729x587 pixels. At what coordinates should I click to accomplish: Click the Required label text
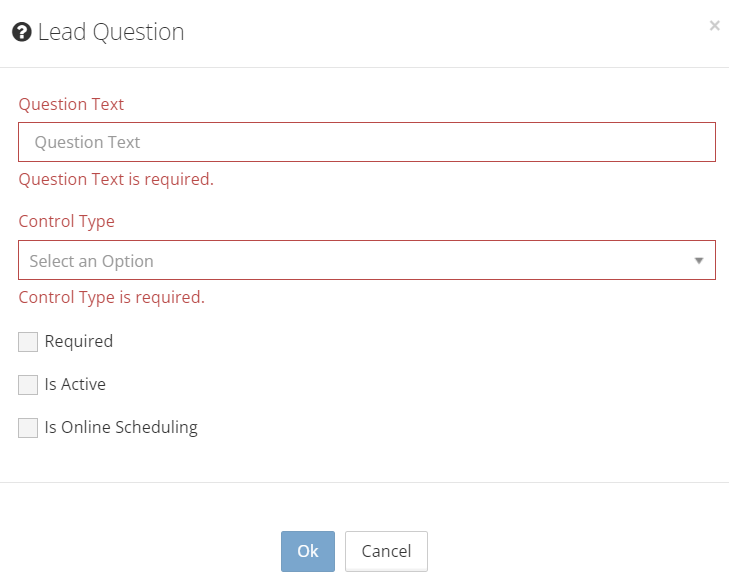pyautogui.click(x=79, y=341)
